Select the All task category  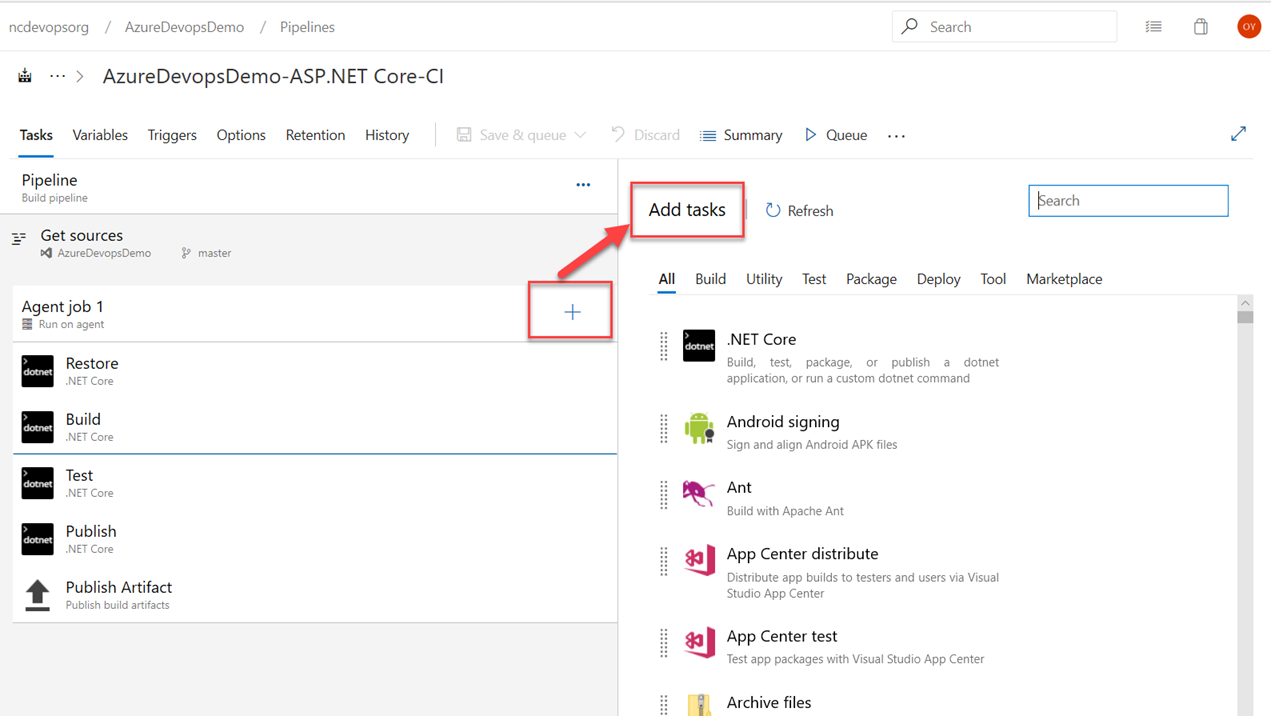click(667, 279)
